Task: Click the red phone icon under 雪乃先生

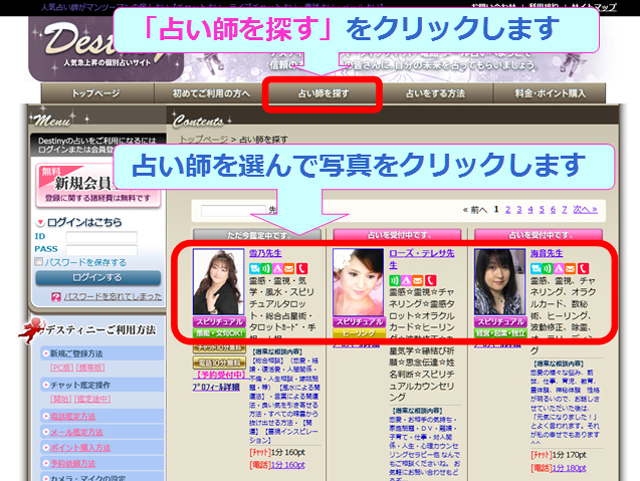Action: pyautogui.click(x=302, y=269)
